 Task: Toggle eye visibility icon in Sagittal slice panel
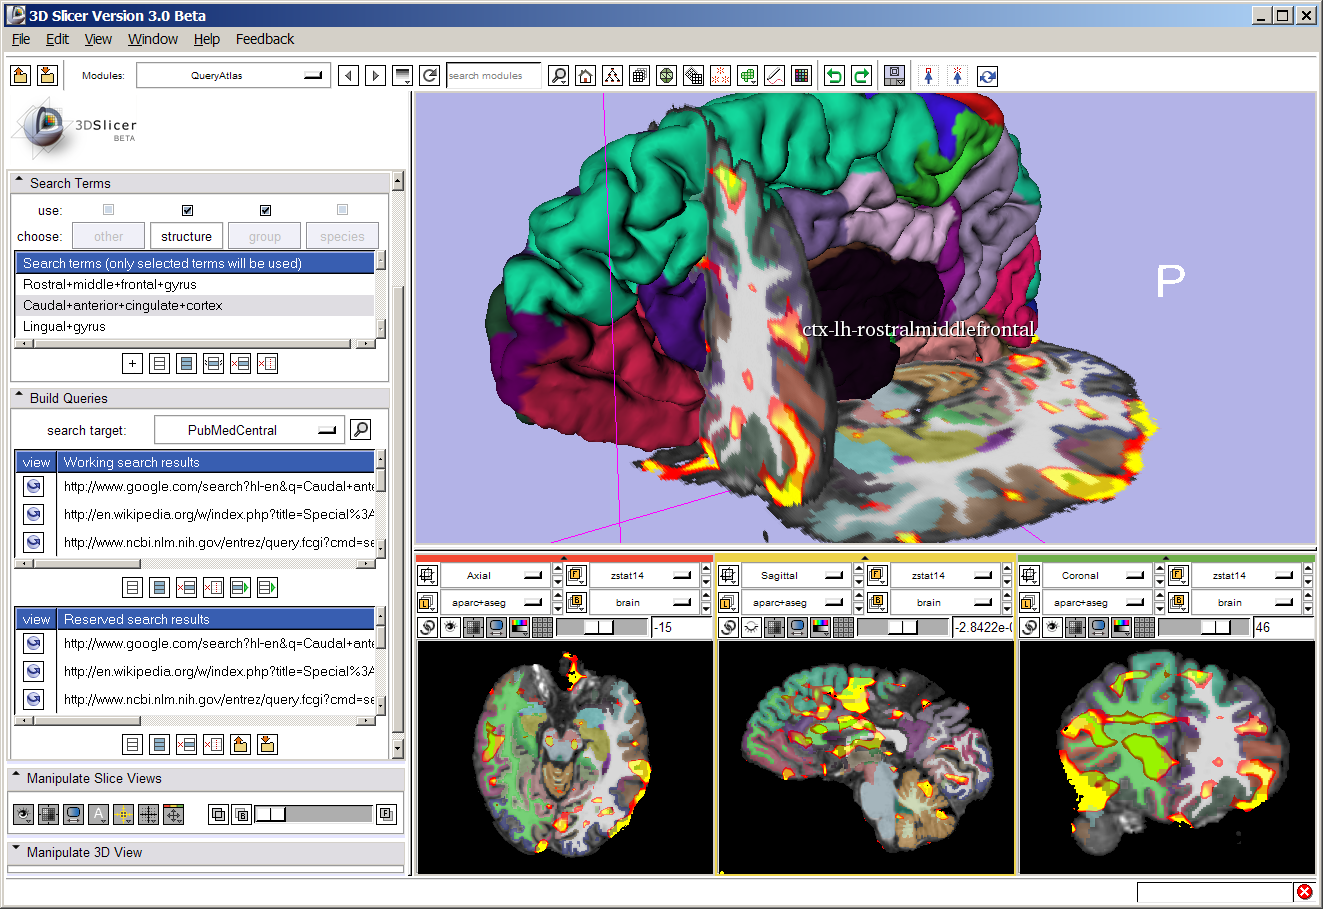tap(751, 628)
